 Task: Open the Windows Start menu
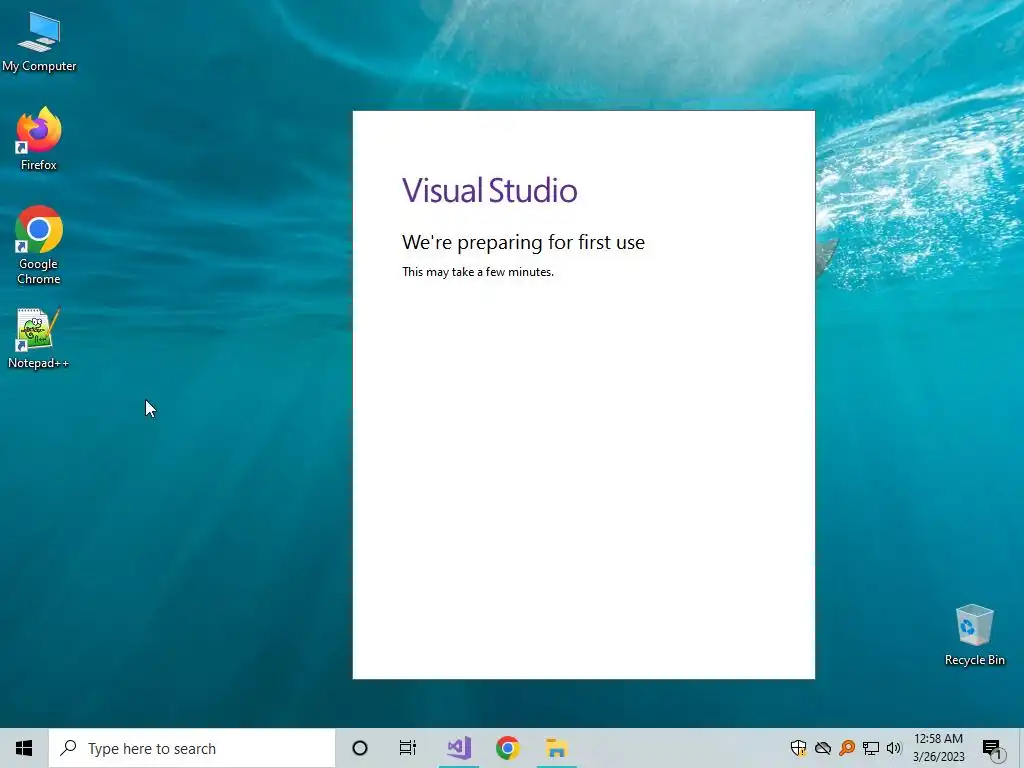pyautogui.click(x=24, y=748)
